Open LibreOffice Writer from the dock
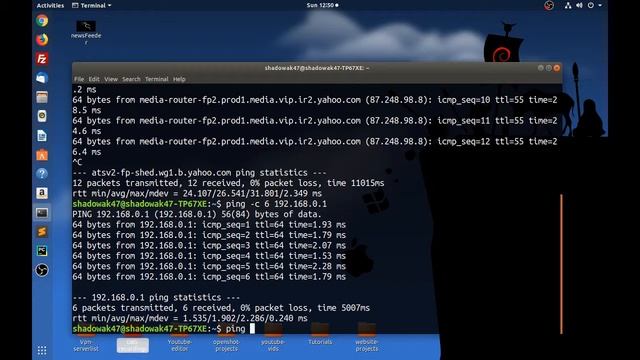The width and height of the screenshot is (640, 360). click(42, 136)
